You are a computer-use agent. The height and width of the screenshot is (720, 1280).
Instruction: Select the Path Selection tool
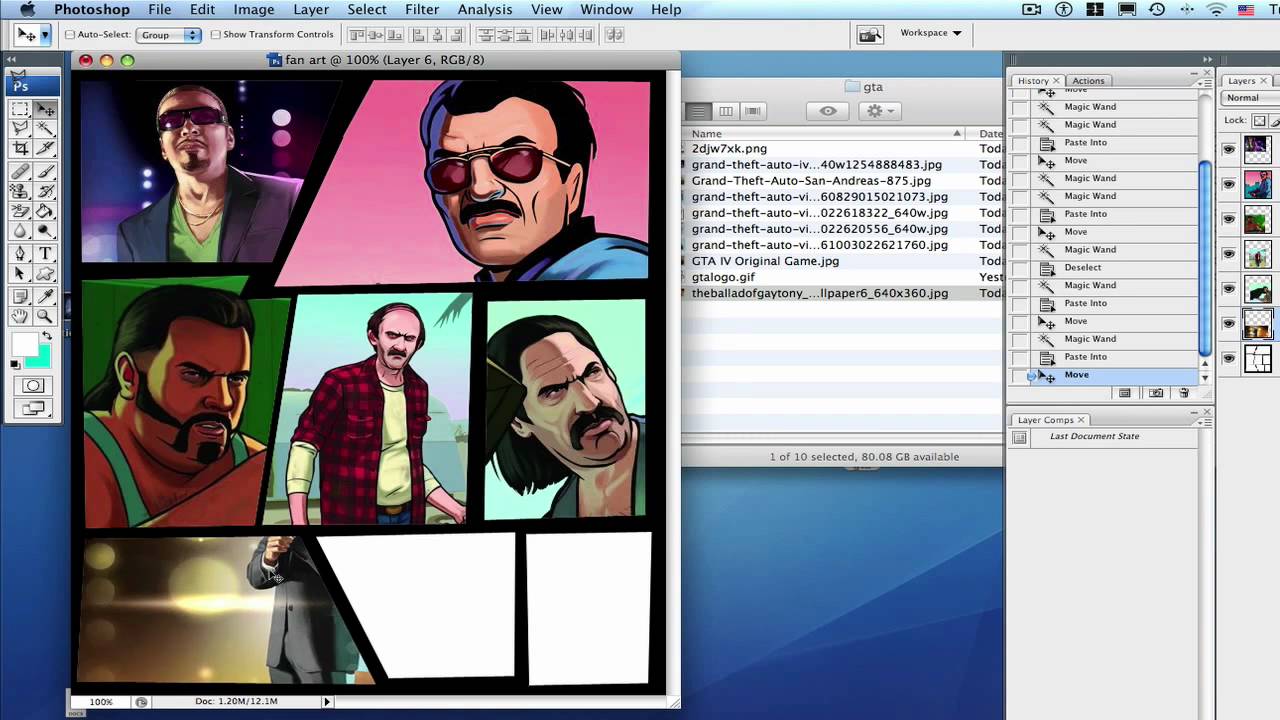tap(20, 274)
